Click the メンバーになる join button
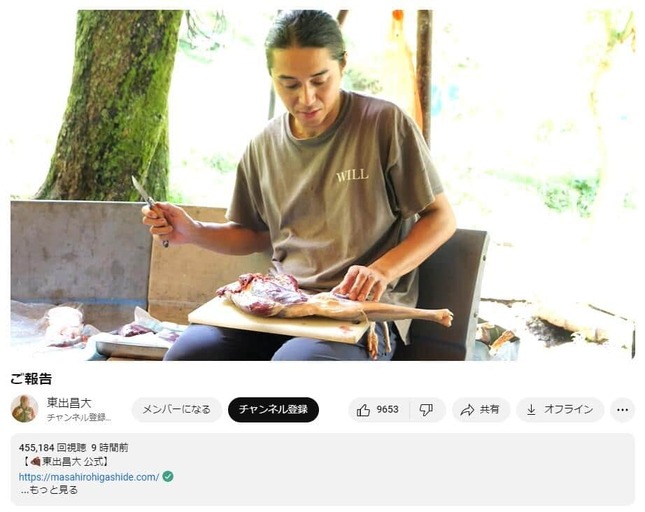 point(176,410)
